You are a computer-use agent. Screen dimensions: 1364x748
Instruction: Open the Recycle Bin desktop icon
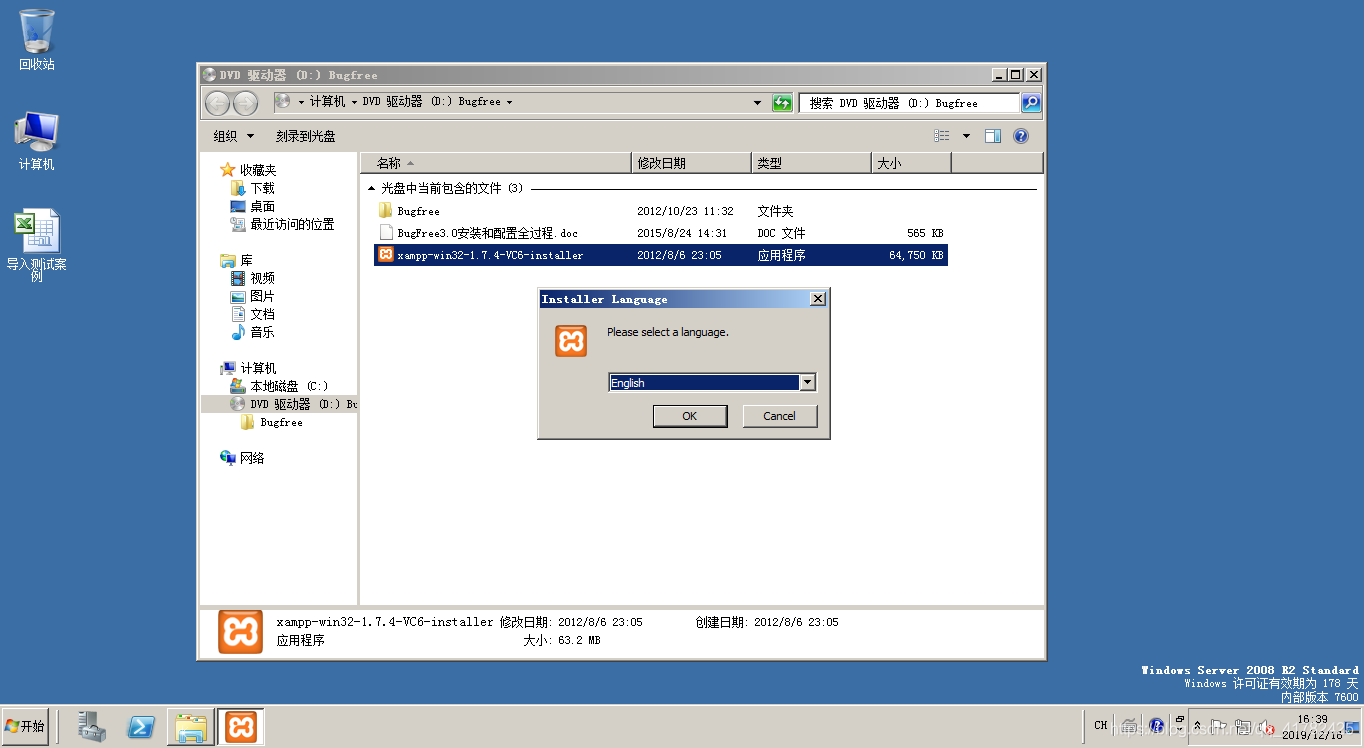(x=37, y=40)
